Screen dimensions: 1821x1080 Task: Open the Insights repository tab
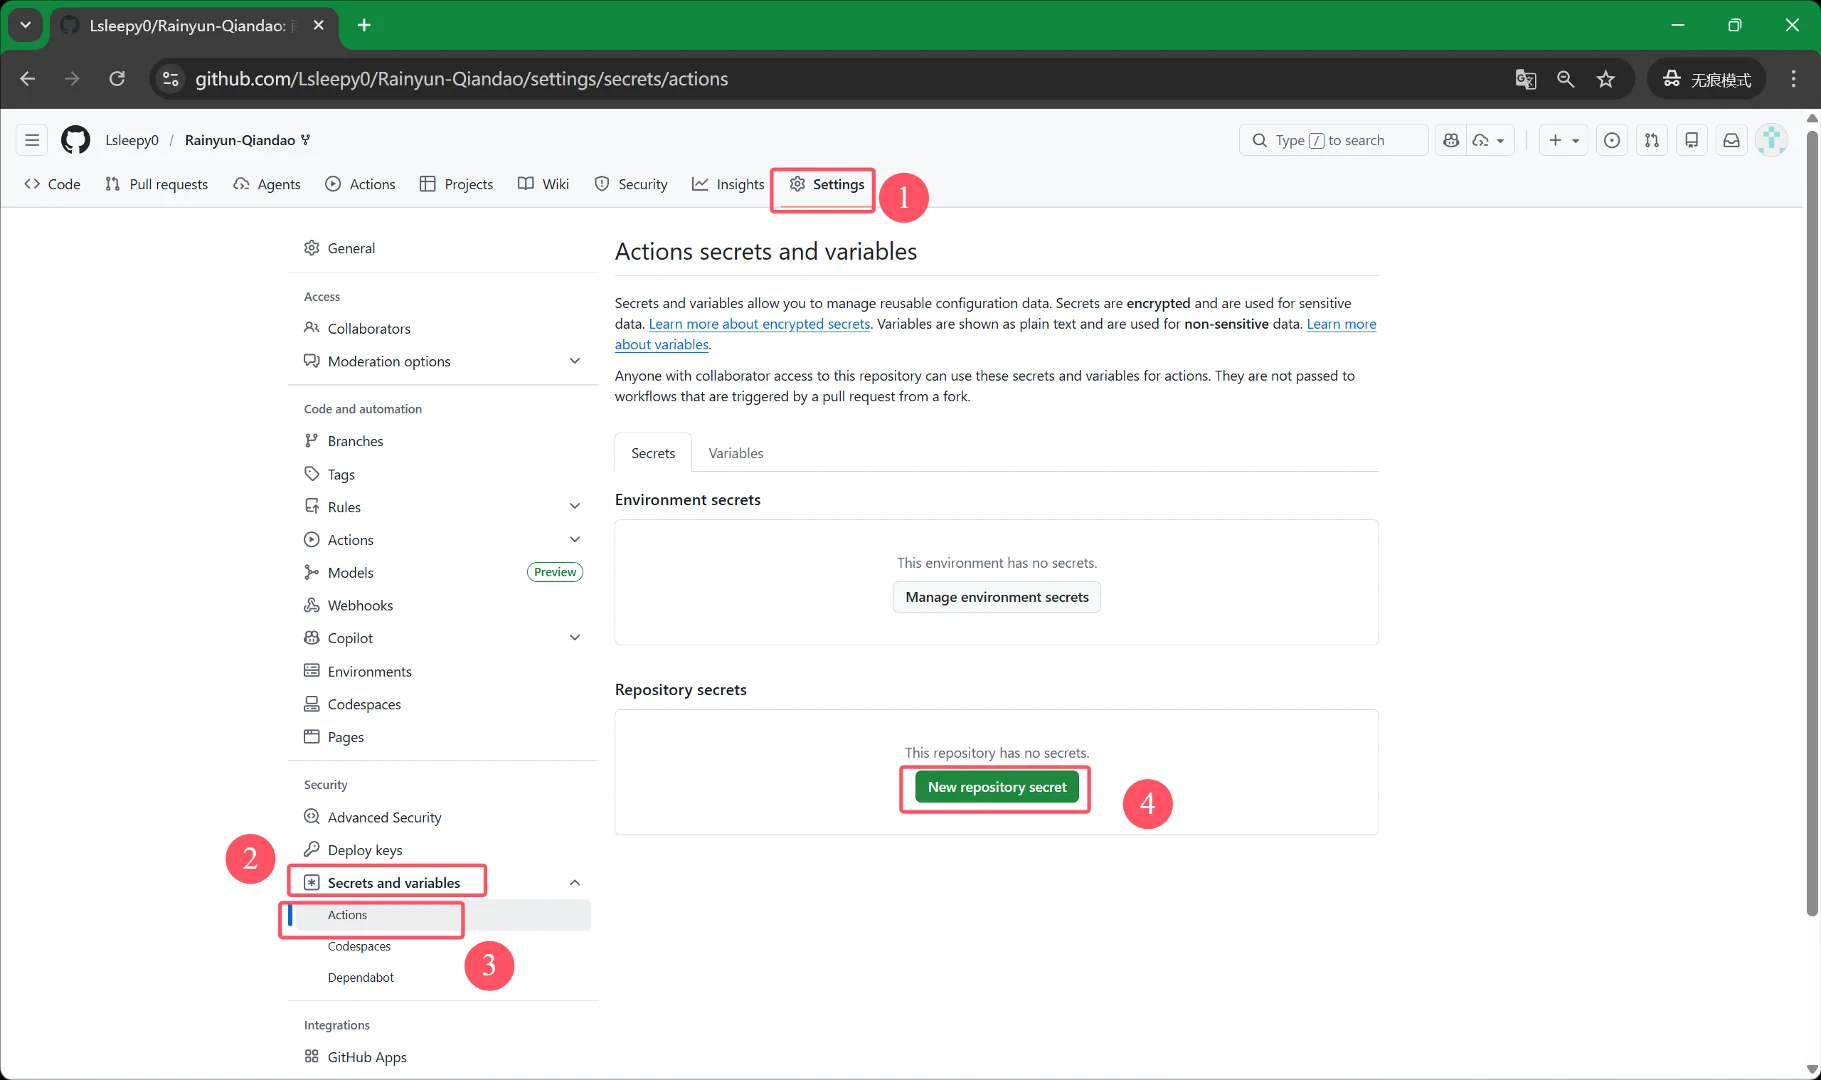click(728, 184)
